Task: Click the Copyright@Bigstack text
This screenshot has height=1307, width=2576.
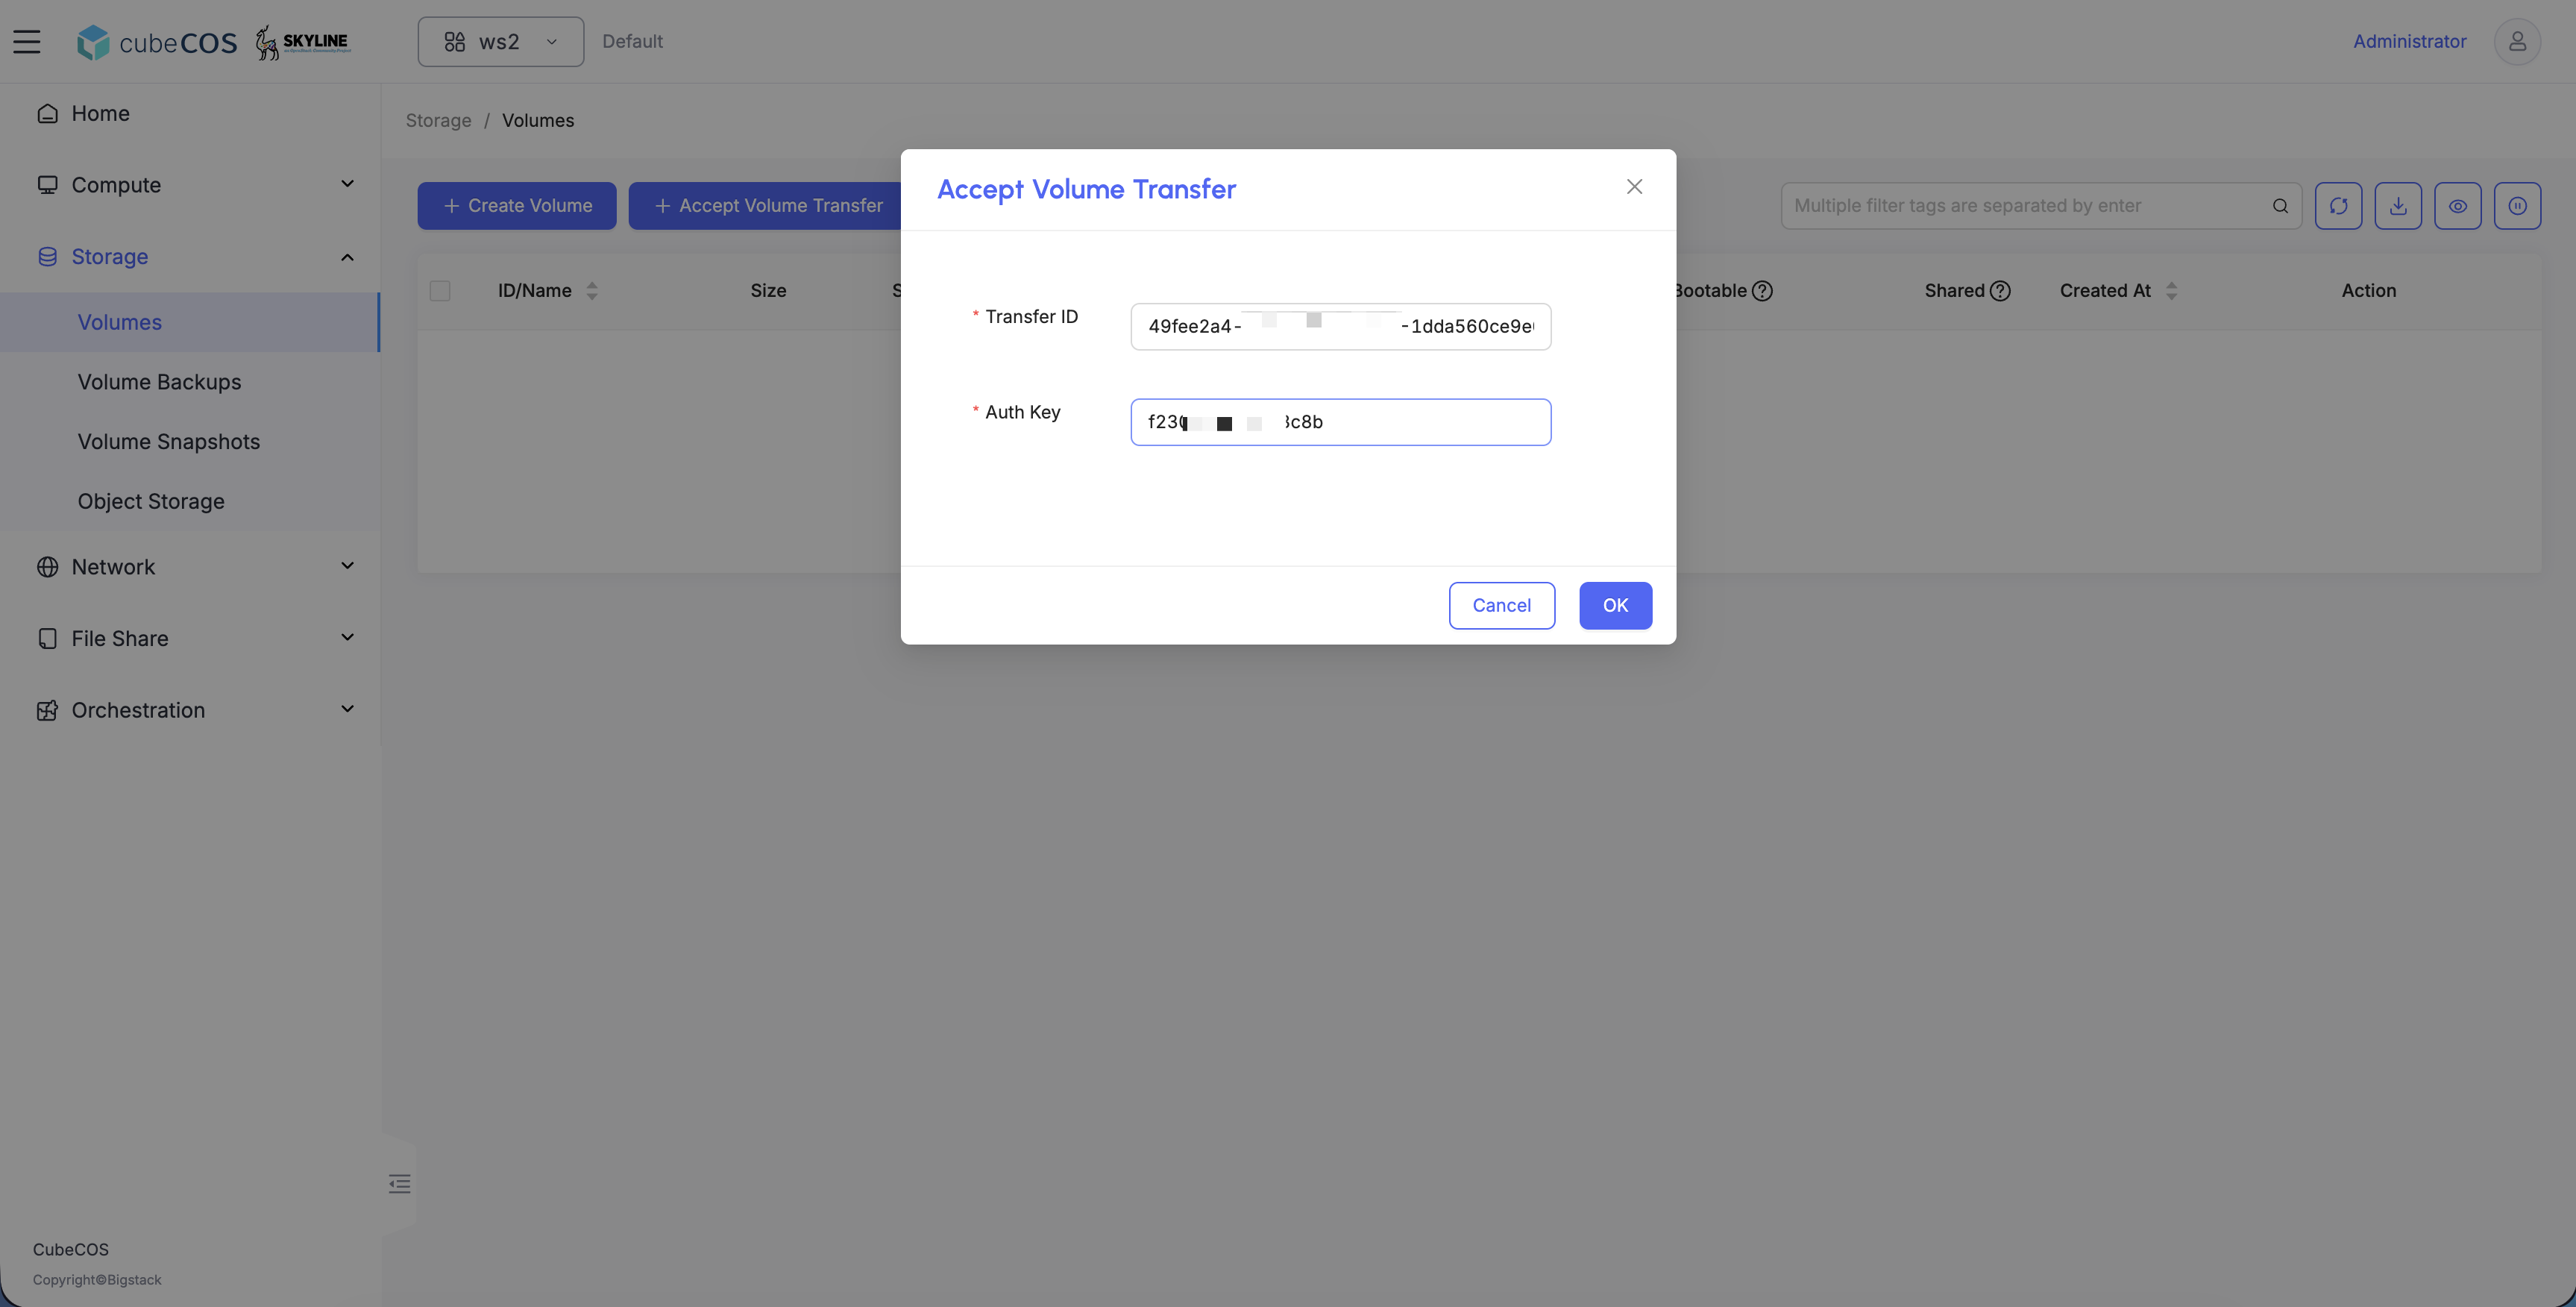Action: coord(97,1280)
